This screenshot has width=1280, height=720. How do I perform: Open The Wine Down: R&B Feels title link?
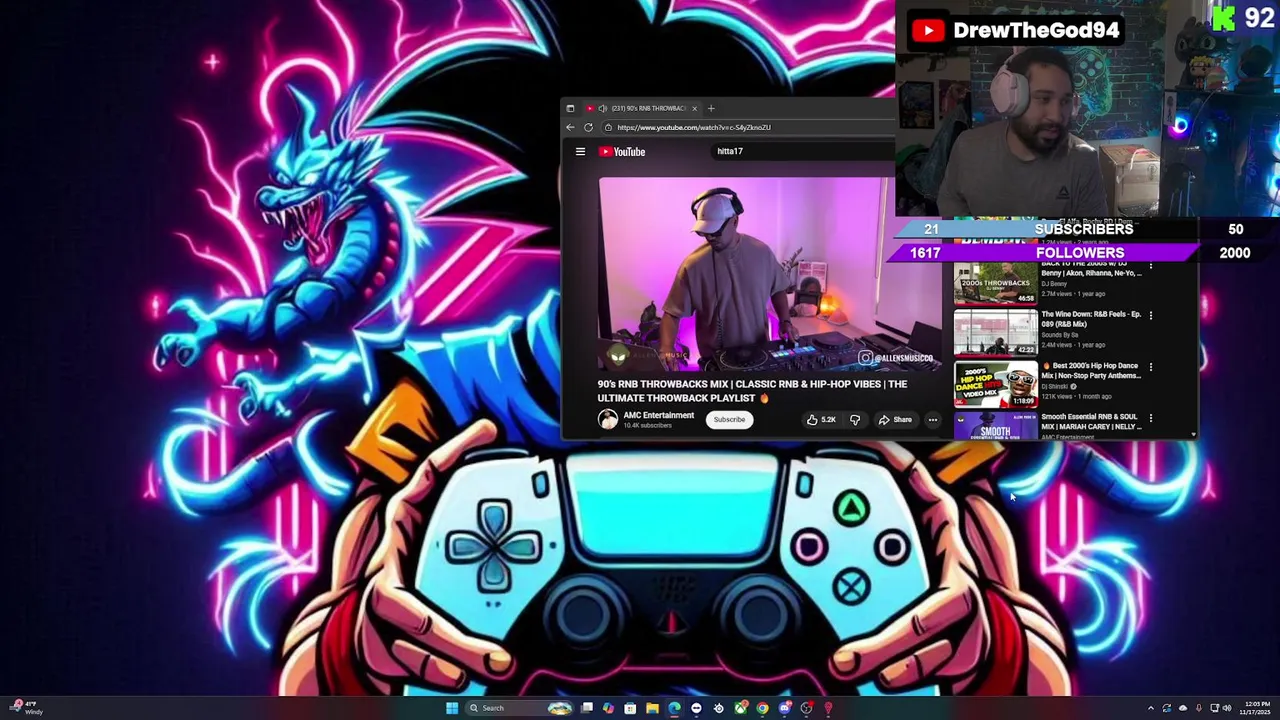(x=1091, y=319)
